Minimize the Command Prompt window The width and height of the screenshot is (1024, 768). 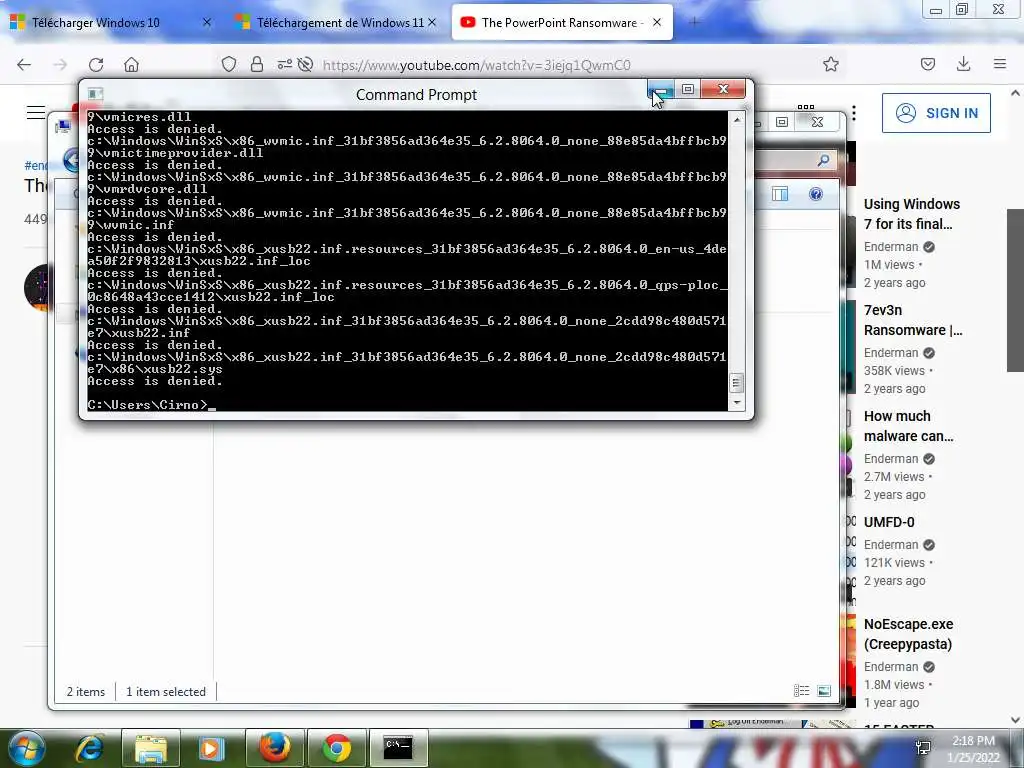point(660,89)
